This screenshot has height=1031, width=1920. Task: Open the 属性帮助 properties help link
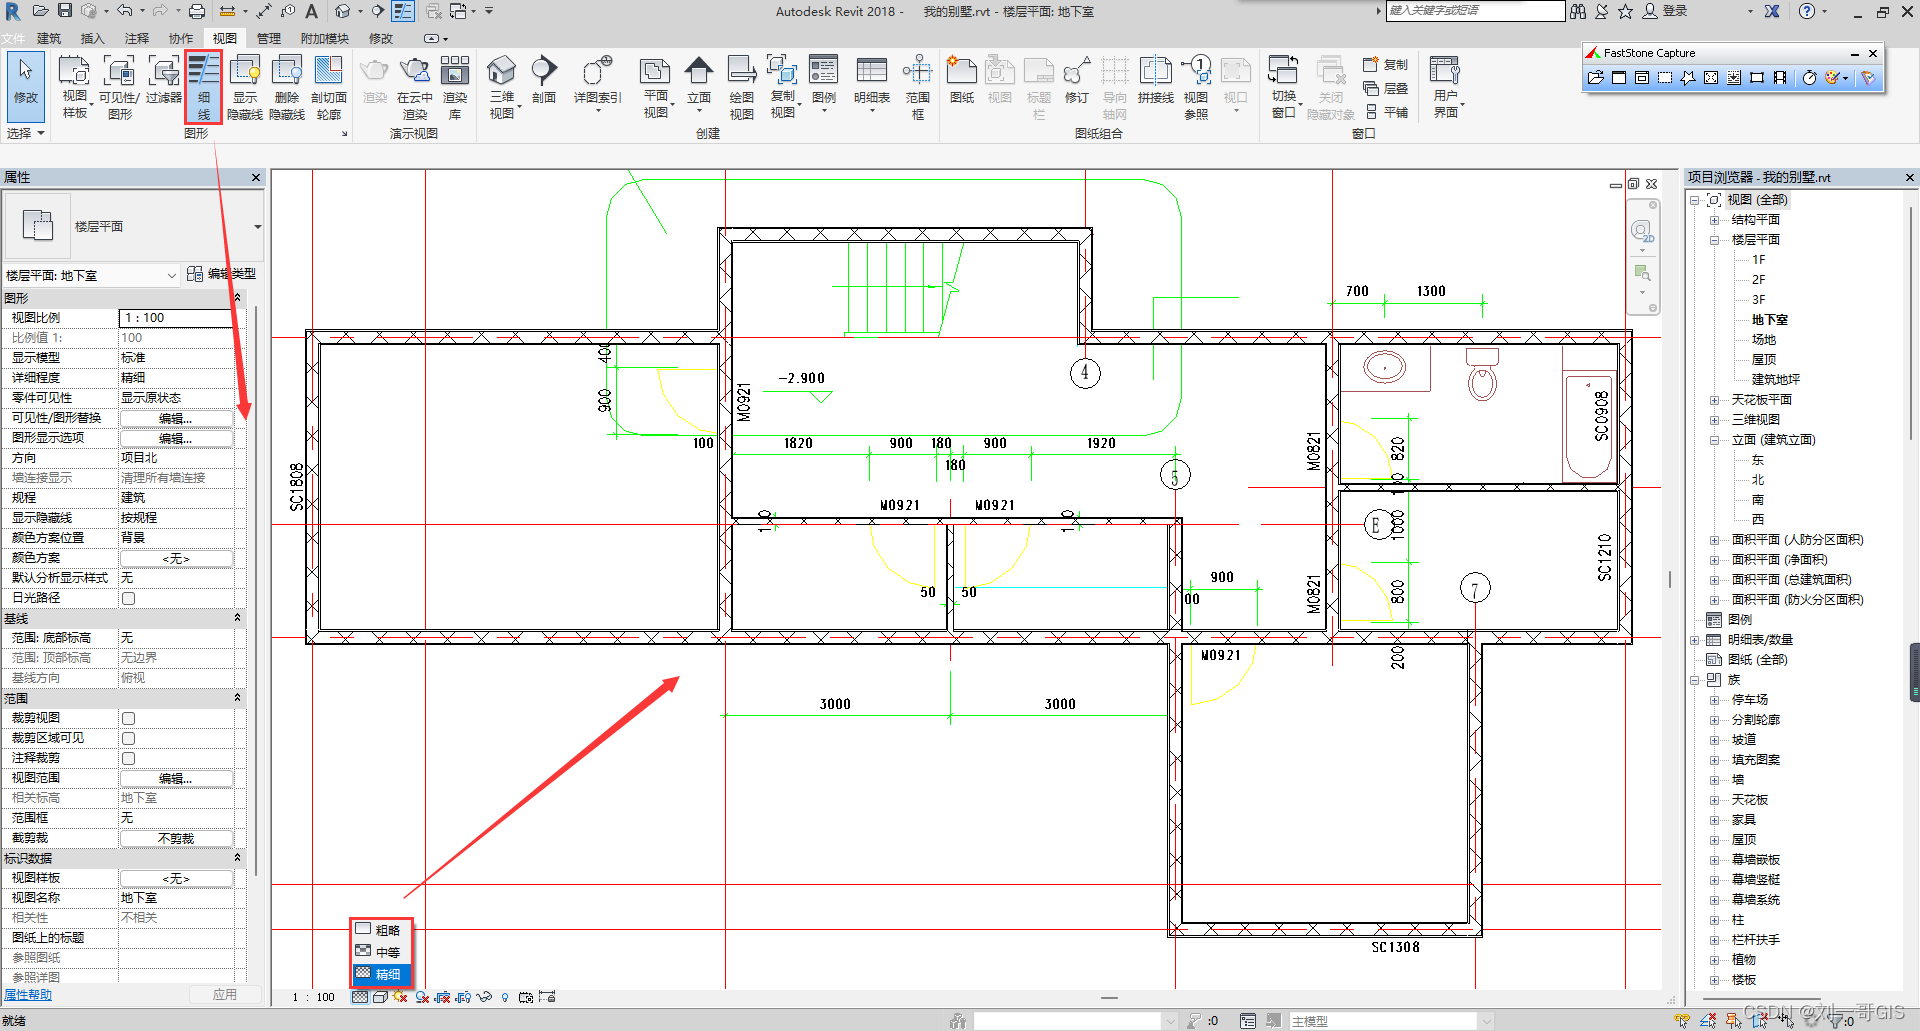click(28, 995)
